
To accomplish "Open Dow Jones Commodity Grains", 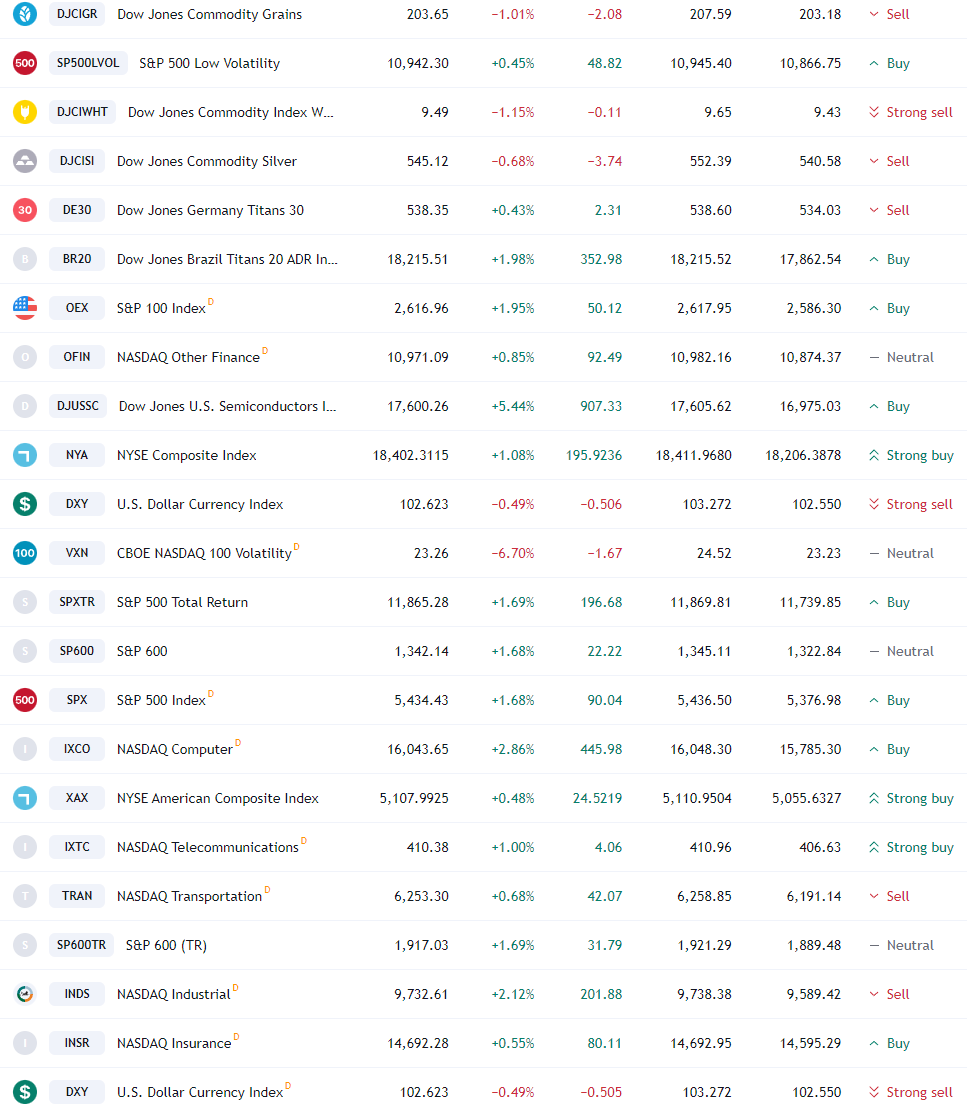I will 209,14.
